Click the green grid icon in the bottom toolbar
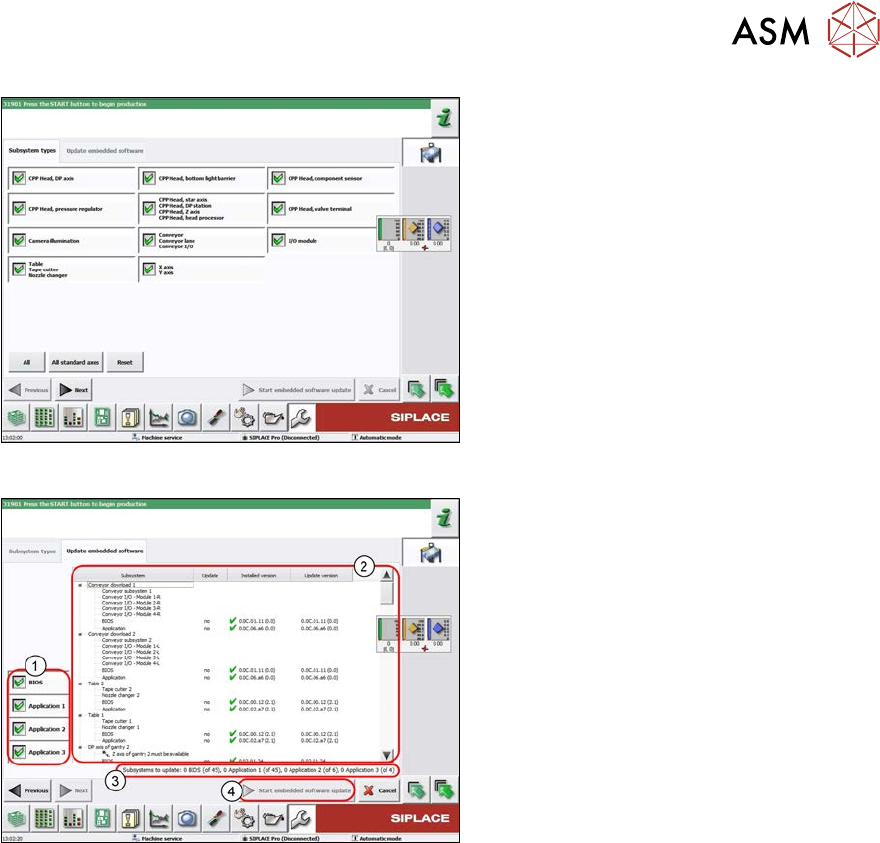Viewport: 880px width, 843px height. tap(45, 819)
